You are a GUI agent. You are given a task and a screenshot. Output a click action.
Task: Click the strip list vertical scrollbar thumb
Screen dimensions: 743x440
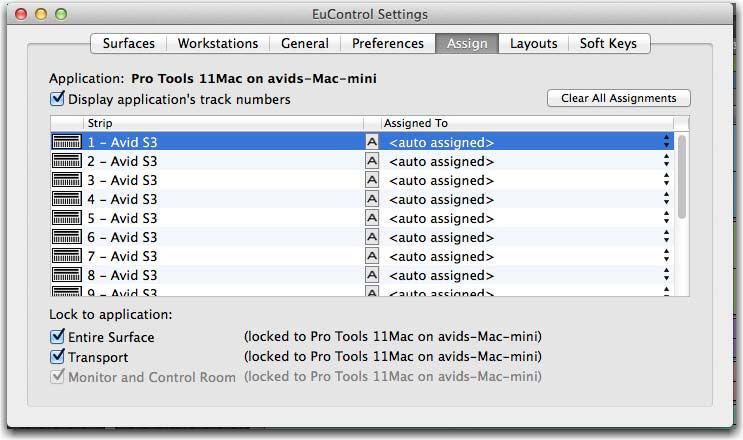pos(682,177)
